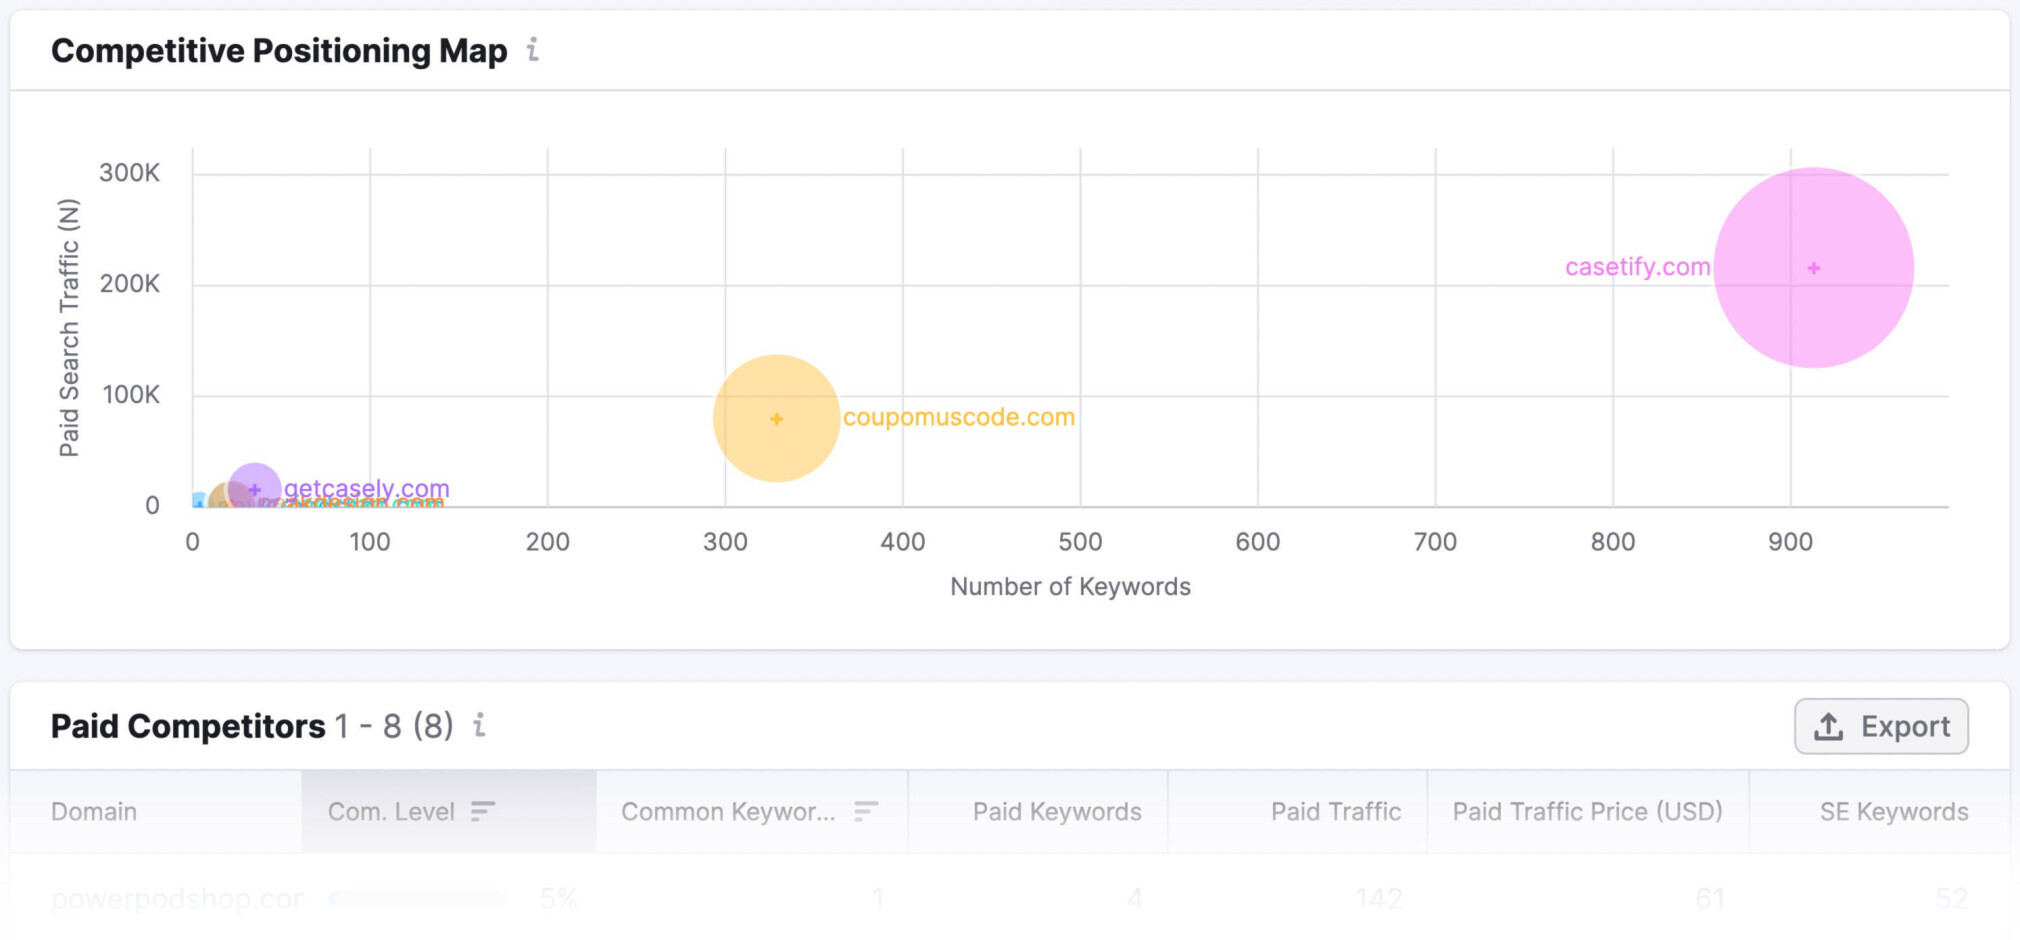Screen dimensions: 2020x940
Task: Click the Paid Search Traffic axis title
Action: (x=68, y=328)
